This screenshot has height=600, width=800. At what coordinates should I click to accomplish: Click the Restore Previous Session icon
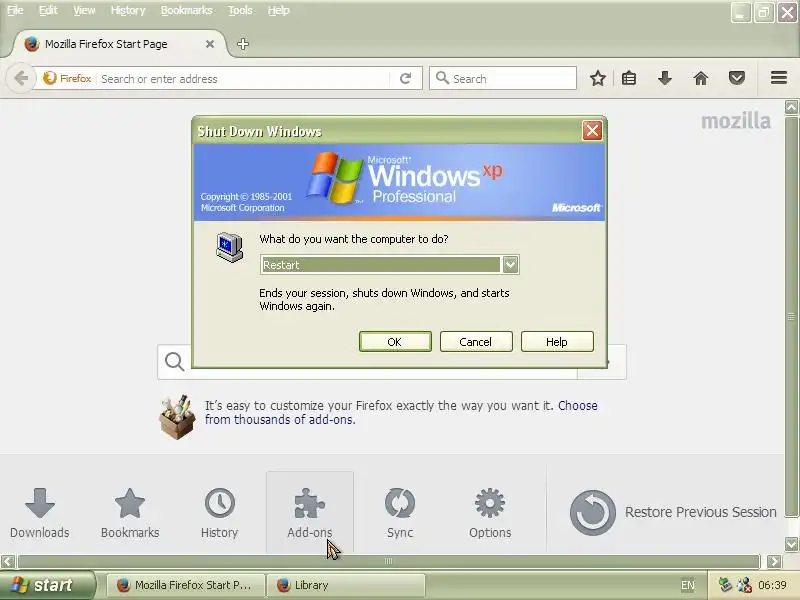tap(592, 512)
